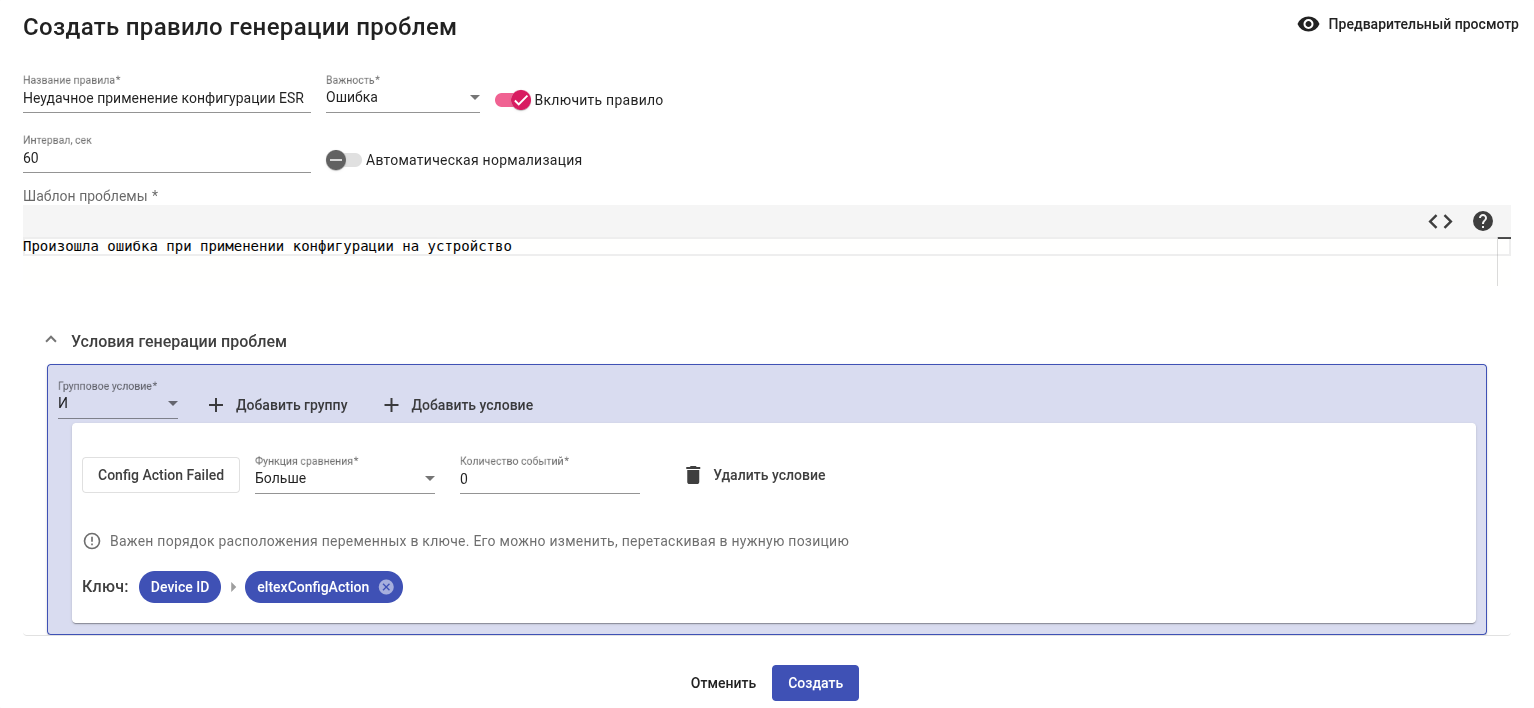Screen dimensions: 1534x708
Task: Click the Config Action Failed button
Action: coord(161,475)
